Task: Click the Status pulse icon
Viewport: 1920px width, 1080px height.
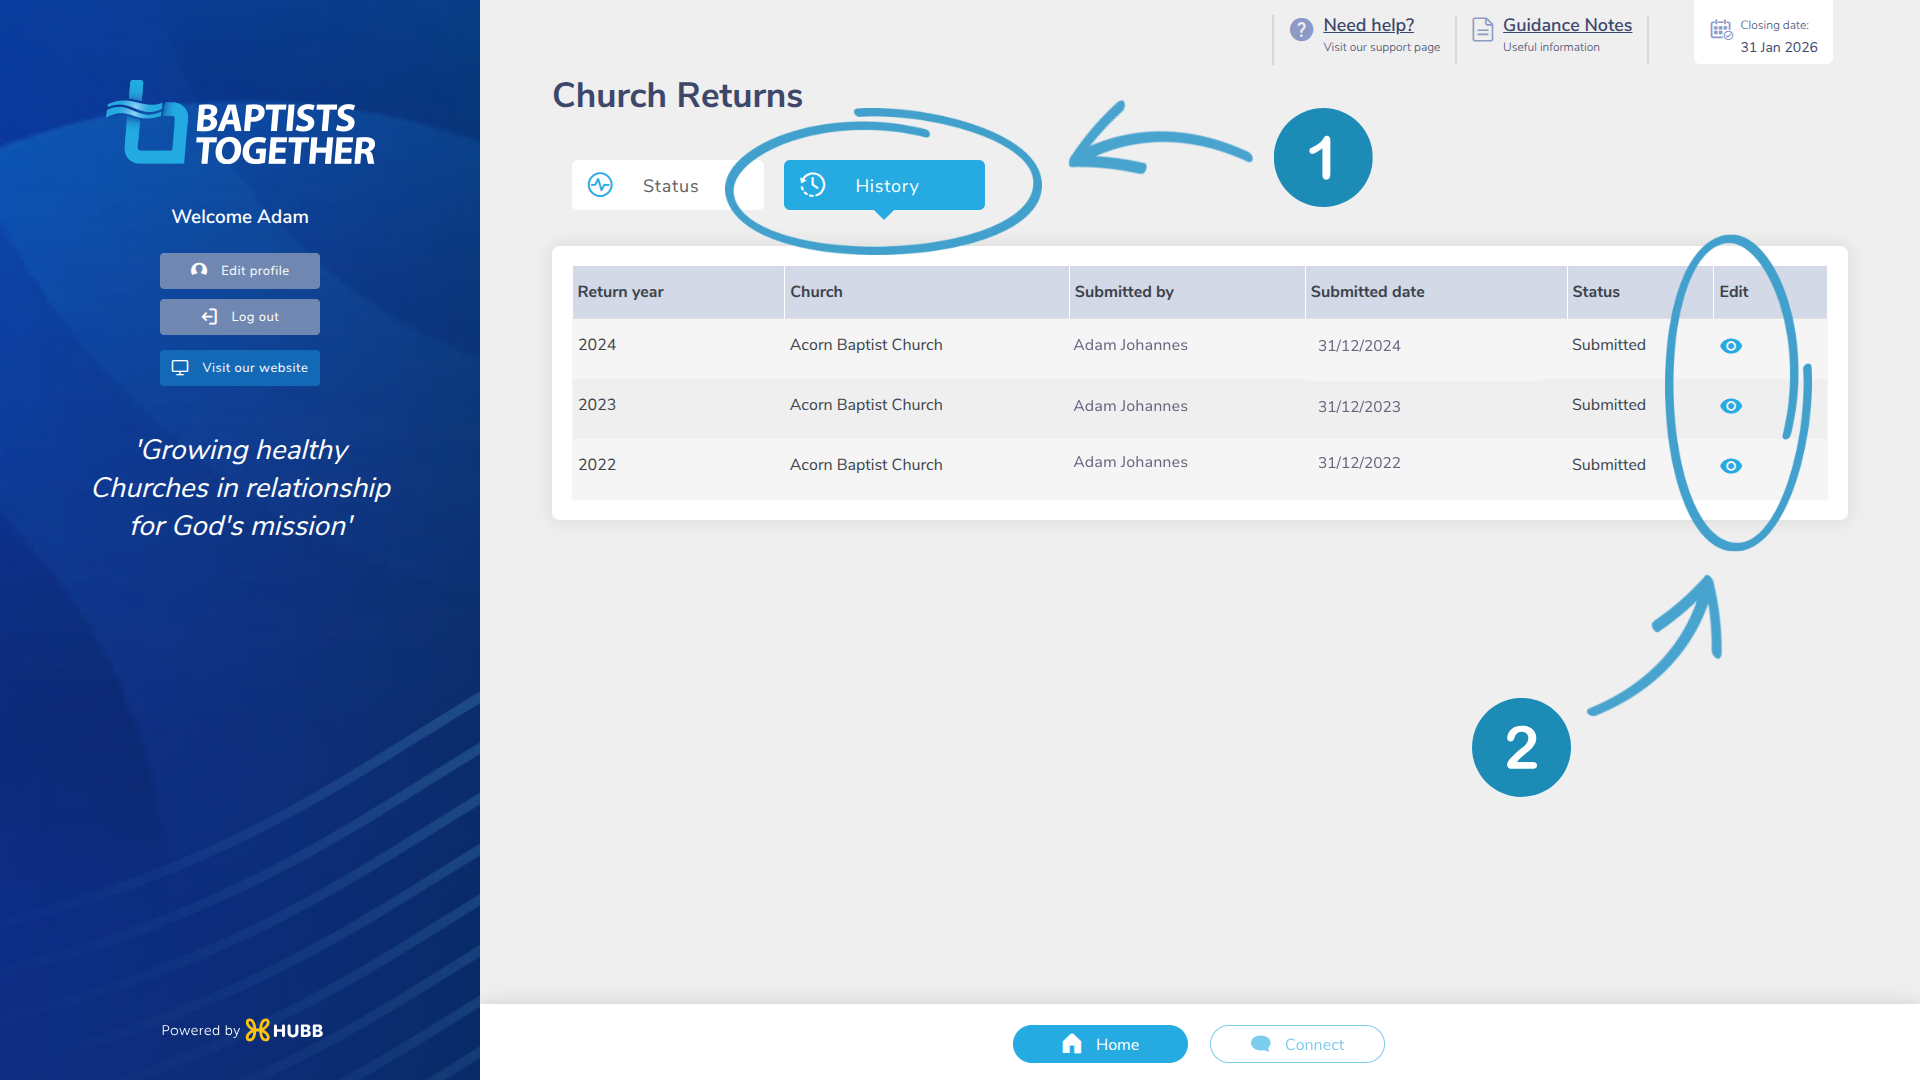Action: pos(600,185)
